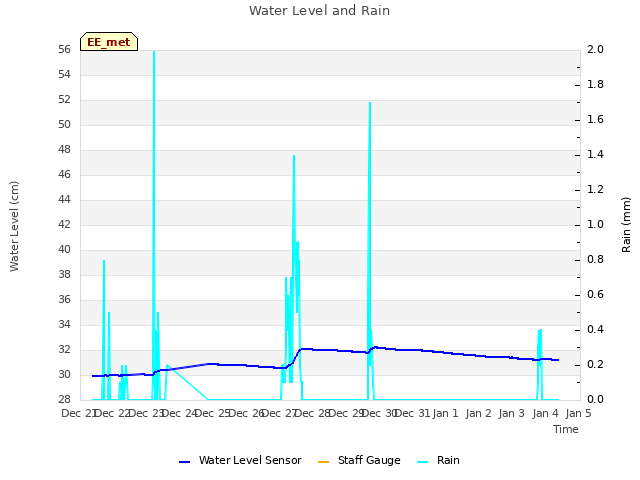Click the Jan 3 date tick label
This screenshot has height=480, width=640.
point(511,413)
